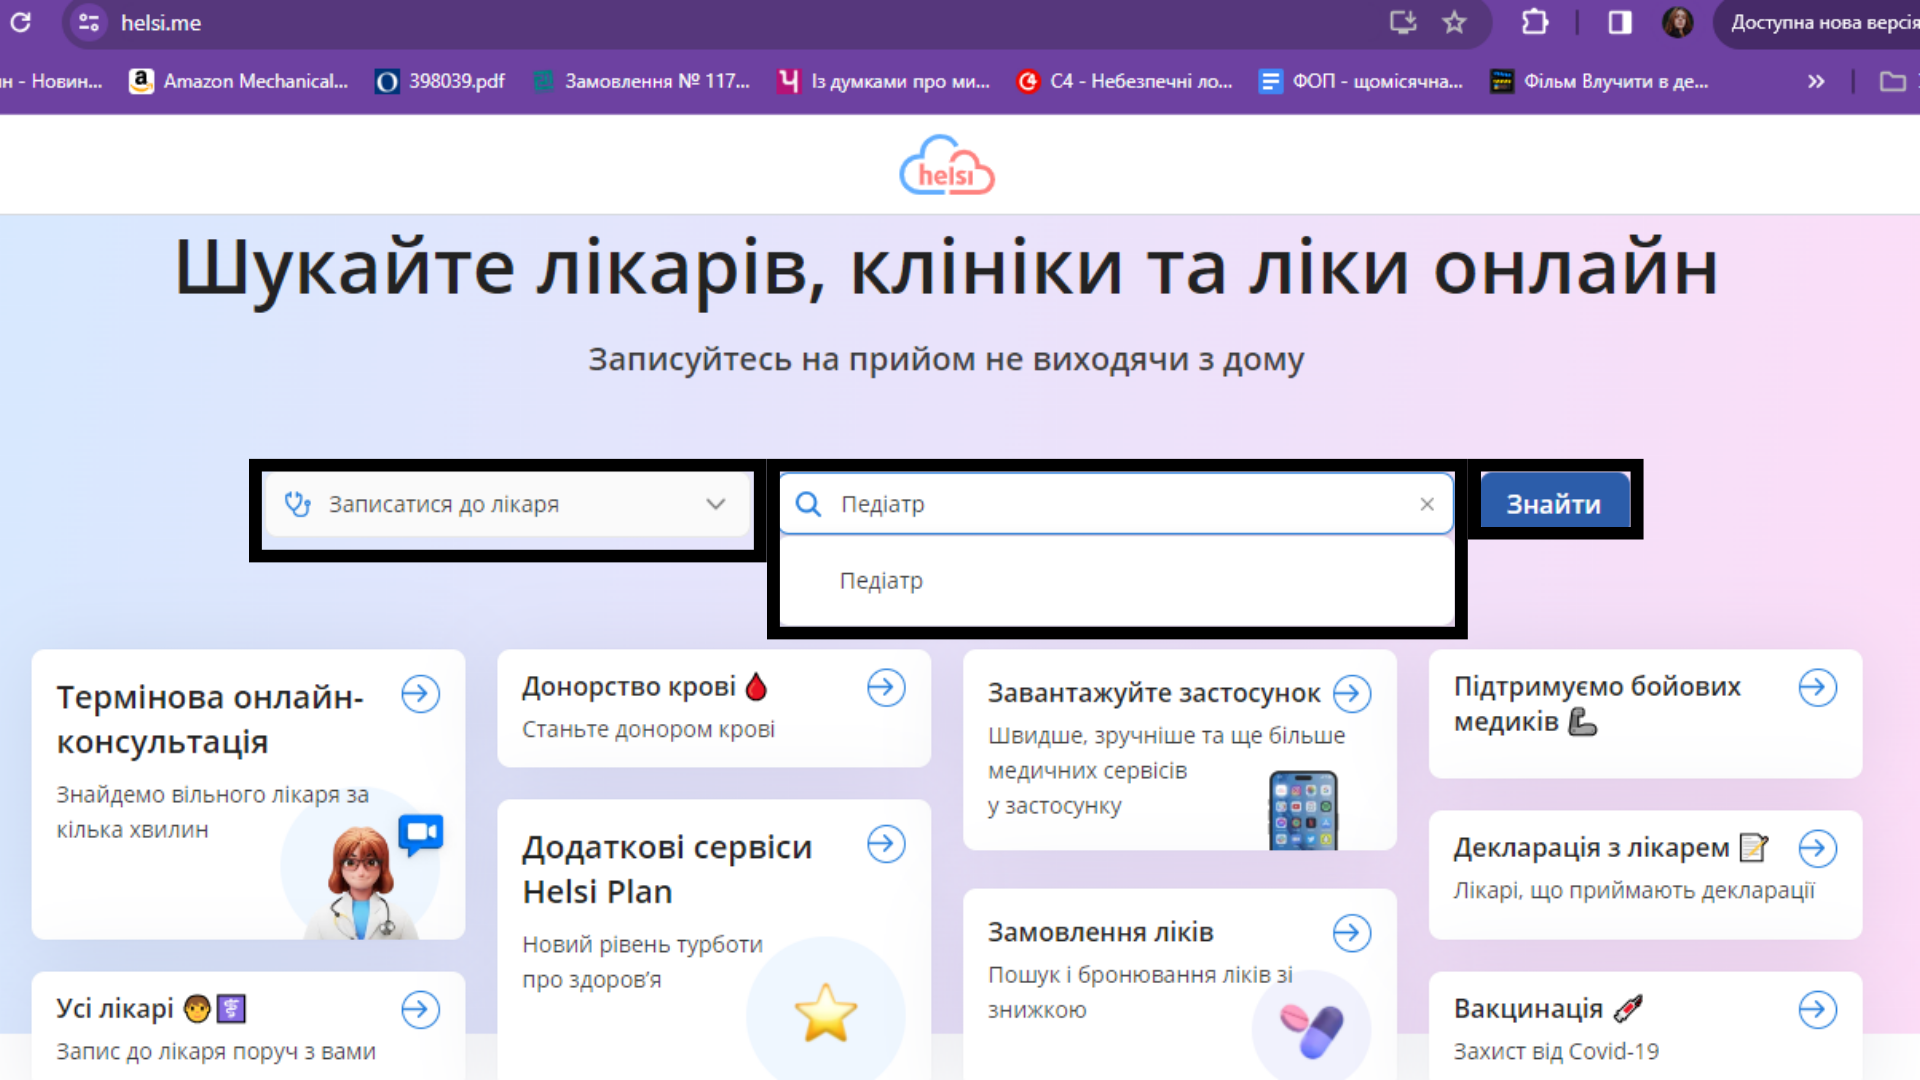Click the address bar showing helsi.me
The image size is (1920, 1080).
pyautogui.click(x=160, y=22)
